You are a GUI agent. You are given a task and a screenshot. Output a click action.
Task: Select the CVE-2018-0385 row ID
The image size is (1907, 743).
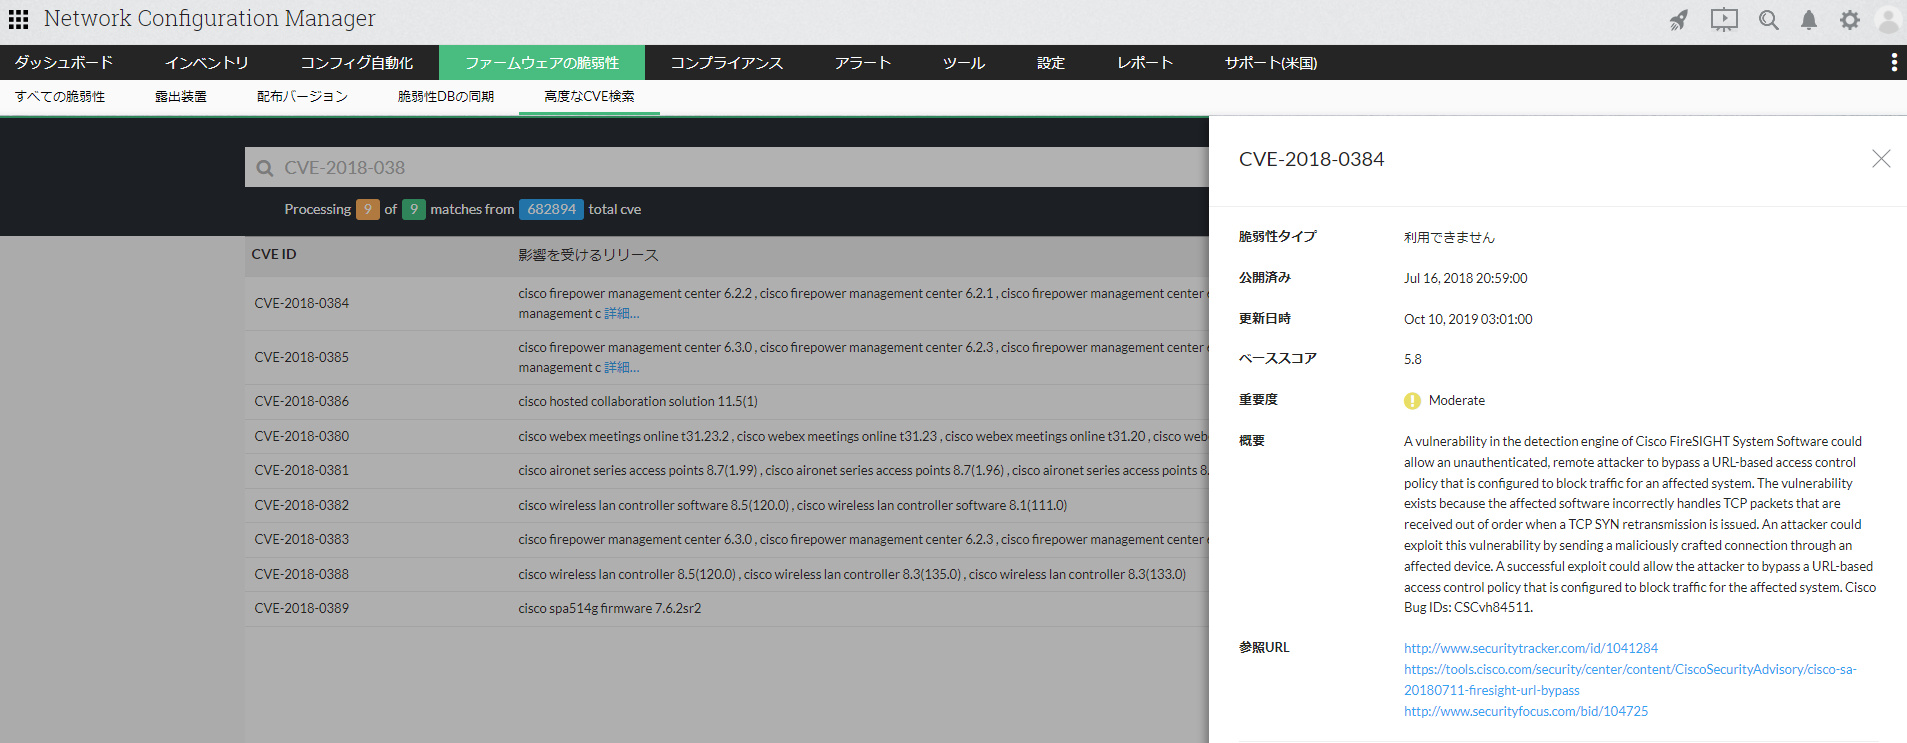[302, 358]
